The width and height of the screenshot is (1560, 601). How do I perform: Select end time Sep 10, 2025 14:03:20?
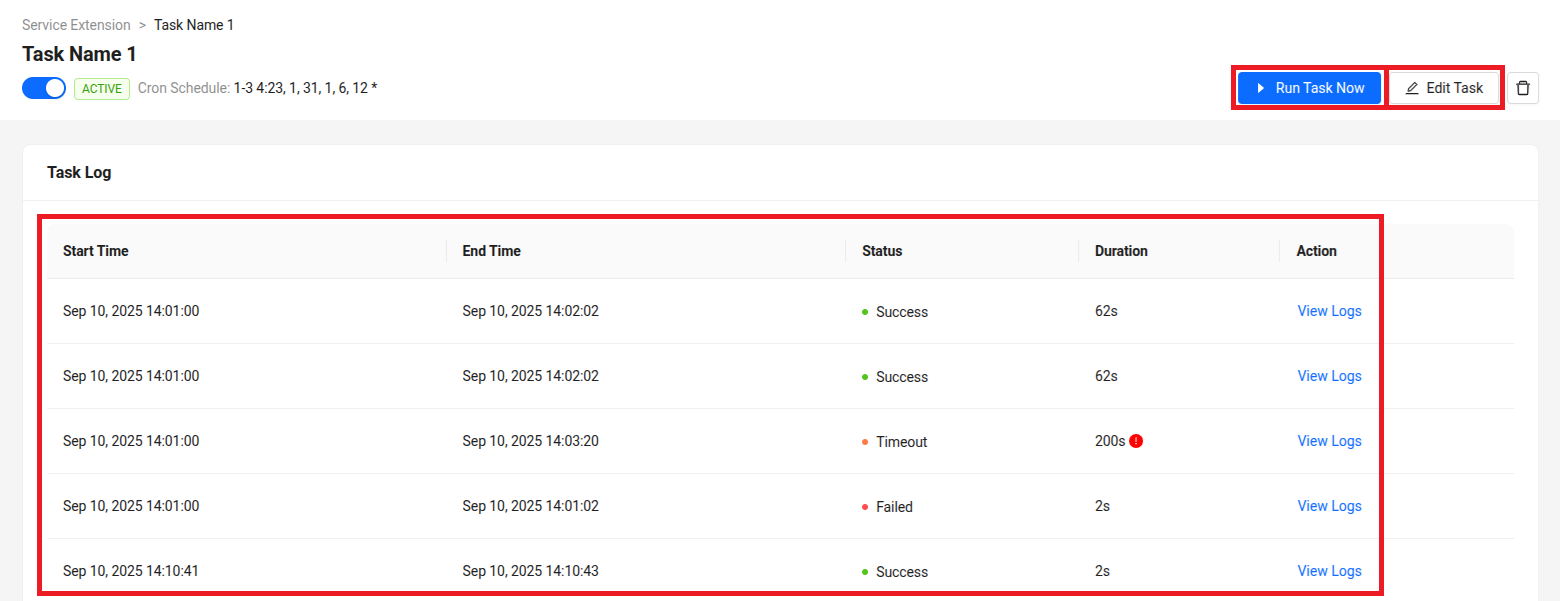(x=531, y=441)
